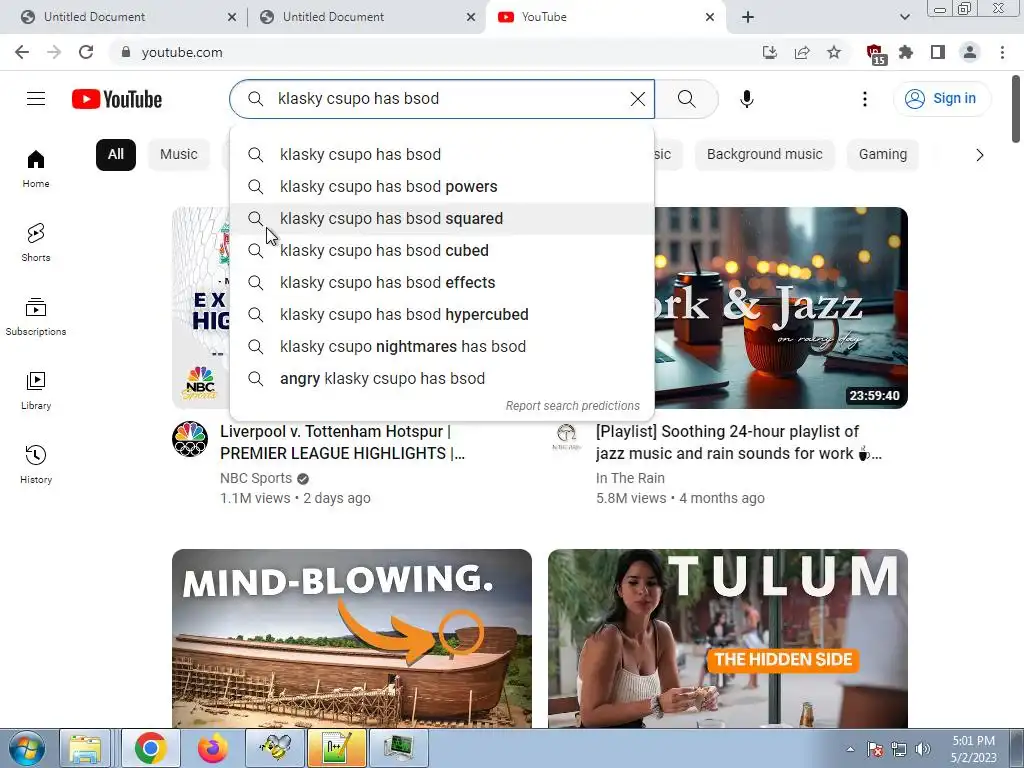
Task: Open Firefox from the taskbar
Action: [x=212, y=748]
